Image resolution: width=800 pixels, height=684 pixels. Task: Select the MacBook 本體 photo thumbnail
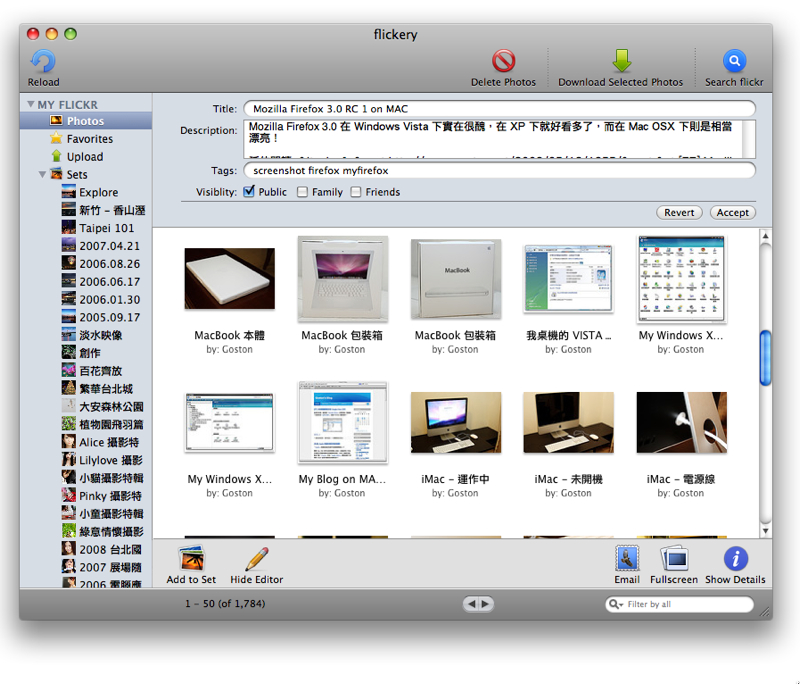[x=230, y=278]
